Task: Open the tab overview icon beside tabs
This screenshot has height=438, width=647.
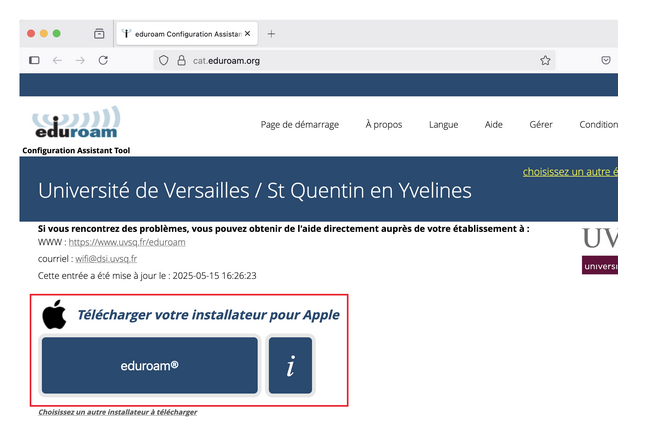Action: pos(99,33)
